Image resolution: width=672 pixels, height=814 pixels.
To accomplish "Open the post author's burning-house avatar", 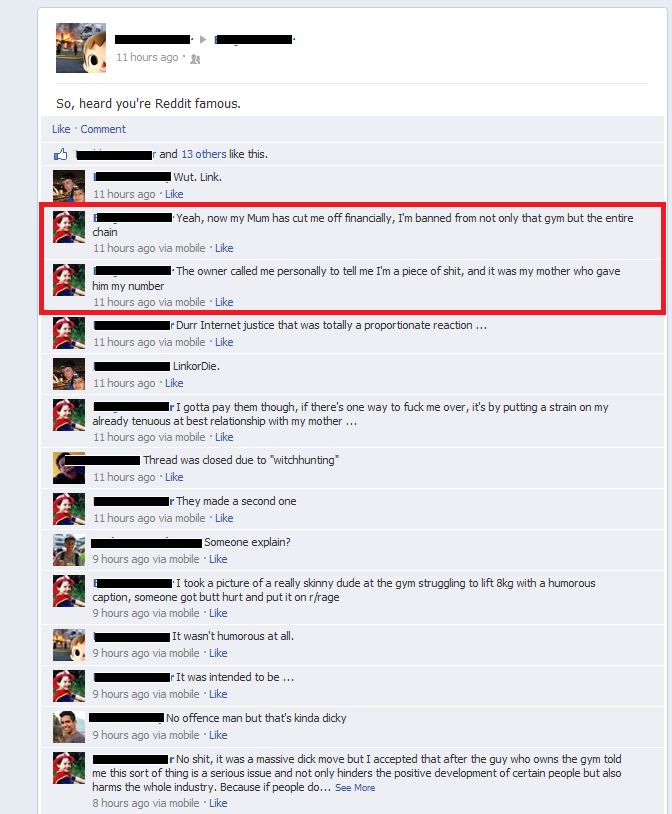I will 81,48.
